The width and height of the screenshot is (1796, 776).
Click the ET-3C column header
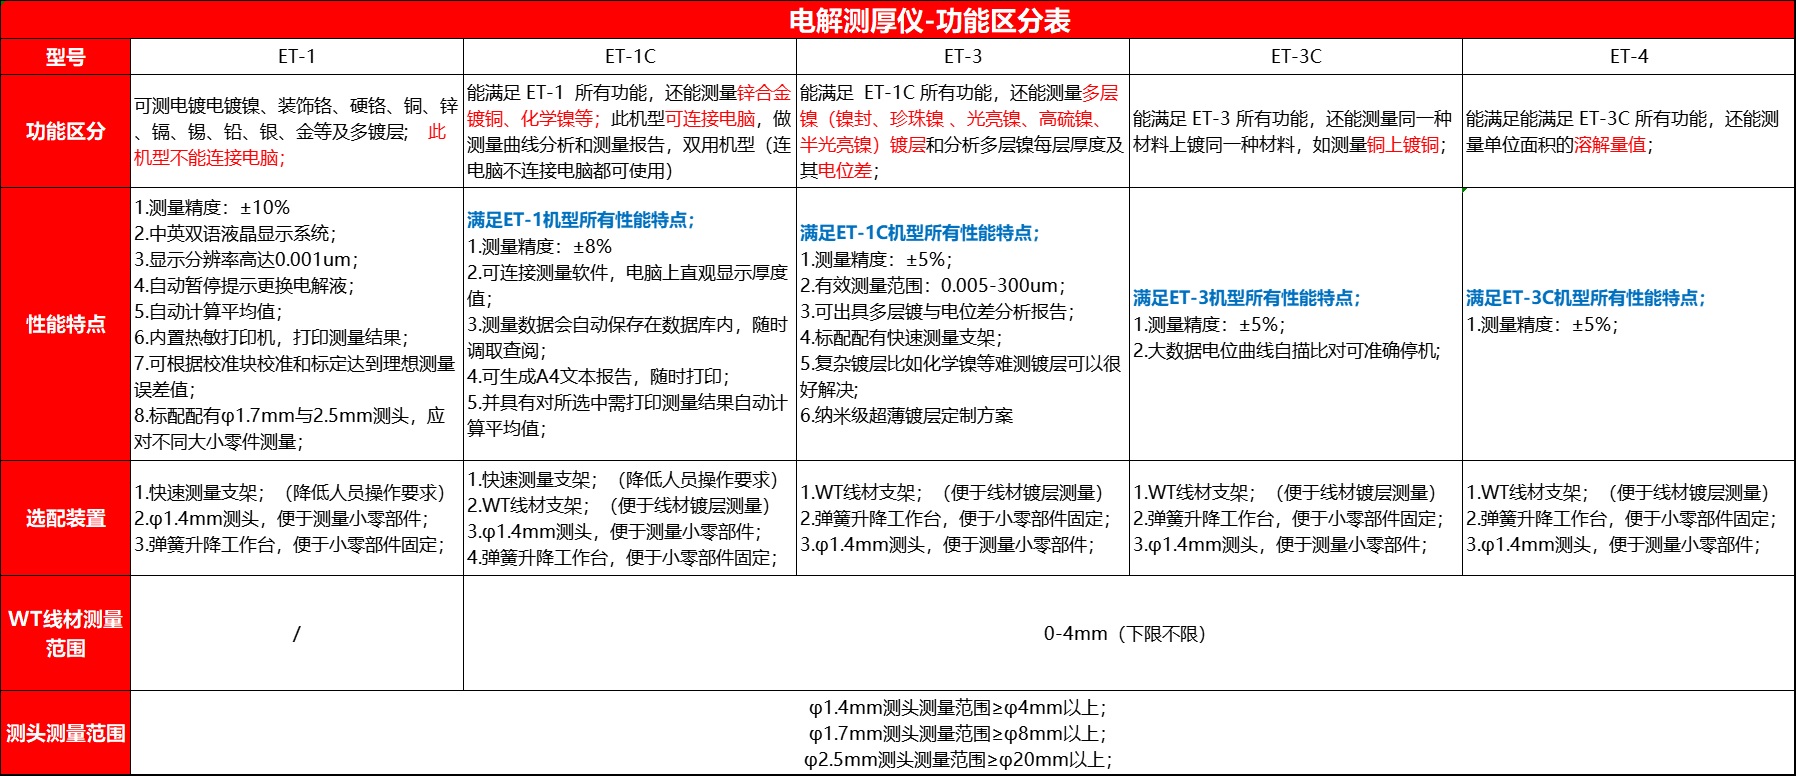tap(1295, 57)
